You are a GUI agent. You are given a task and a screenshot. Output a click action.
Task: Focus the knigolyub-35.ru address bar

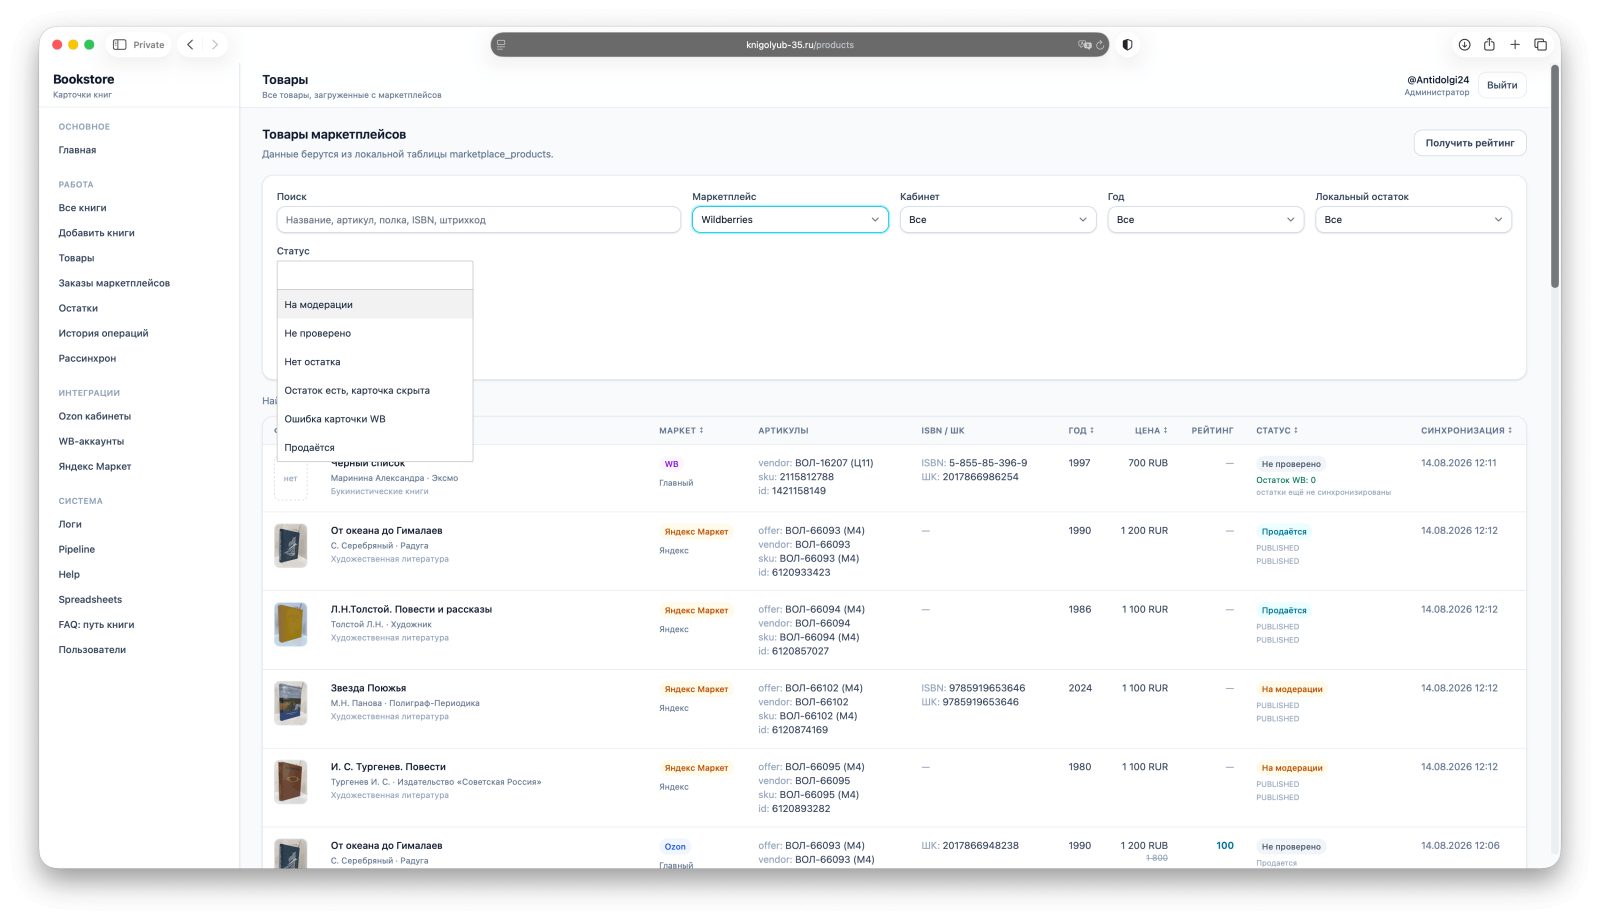[x=800, y=45]
